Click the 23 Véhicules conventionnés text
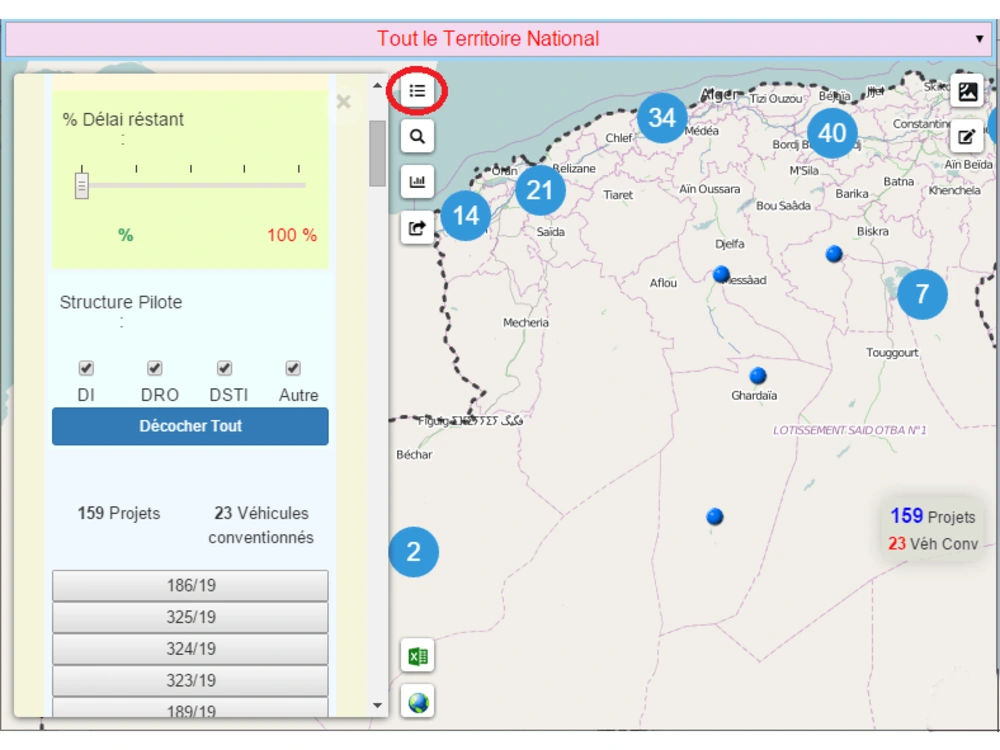The height and width of the screenshot is (750, 1000). point(261,525)
